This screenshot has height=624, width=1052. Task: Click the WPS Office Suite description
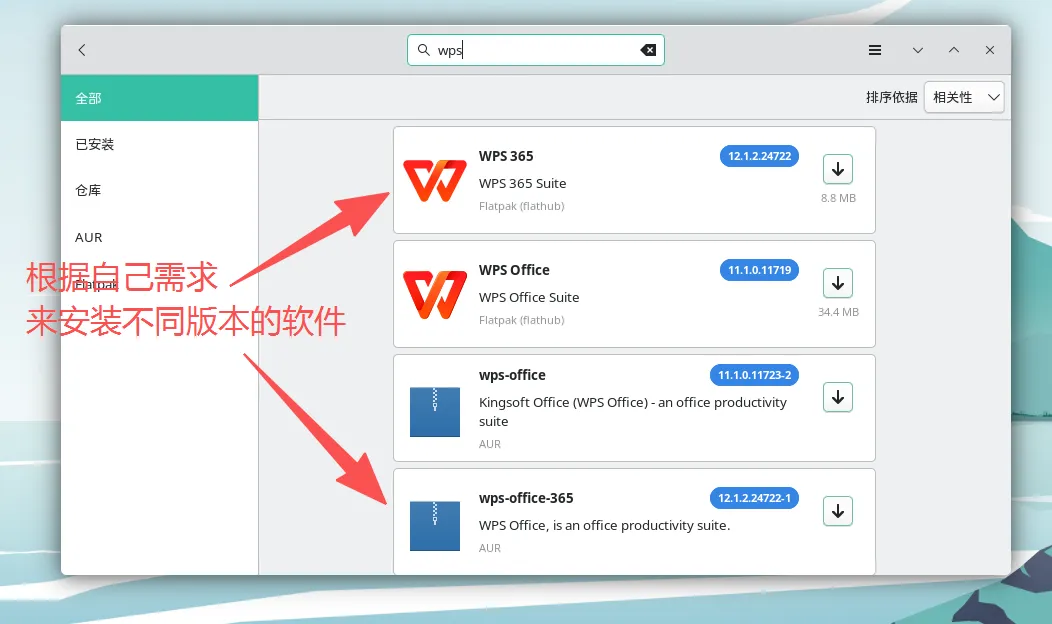pyautogui.click(x=529, y=297)
